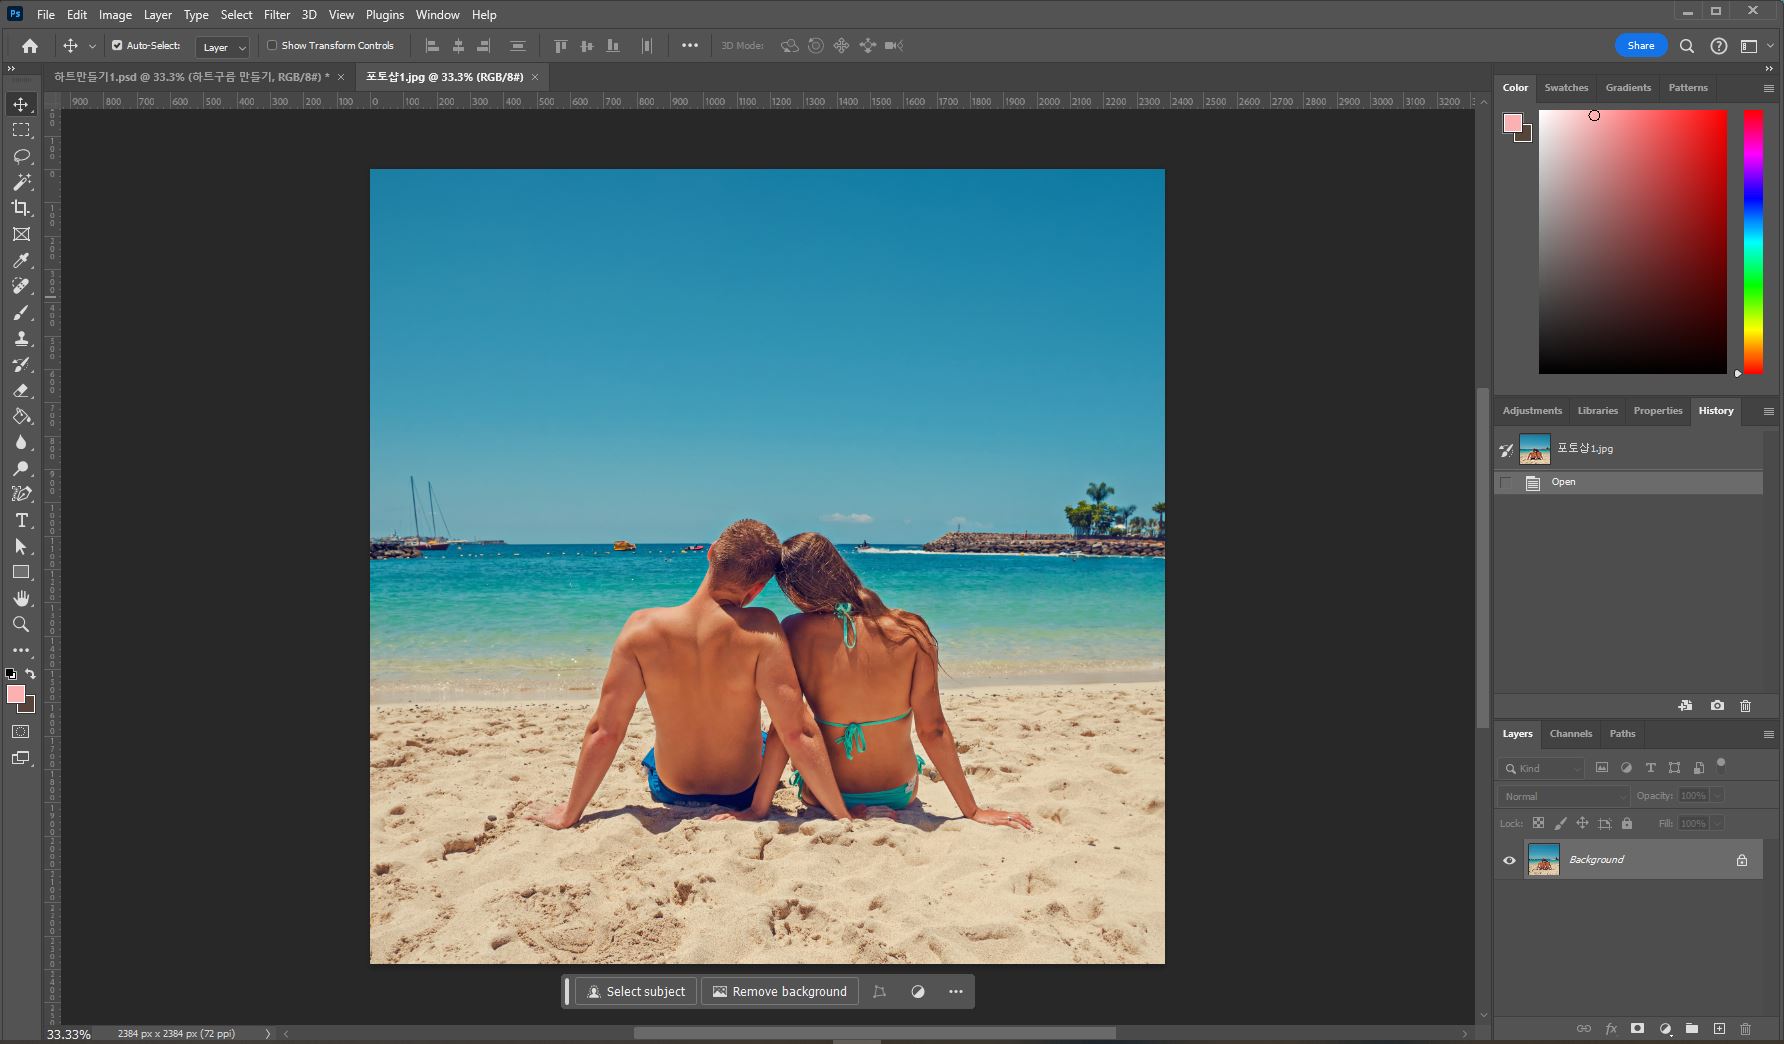This screenshot has width=1784, height=1044.
Task: Select the Hand tool
Action: [21, 598]
